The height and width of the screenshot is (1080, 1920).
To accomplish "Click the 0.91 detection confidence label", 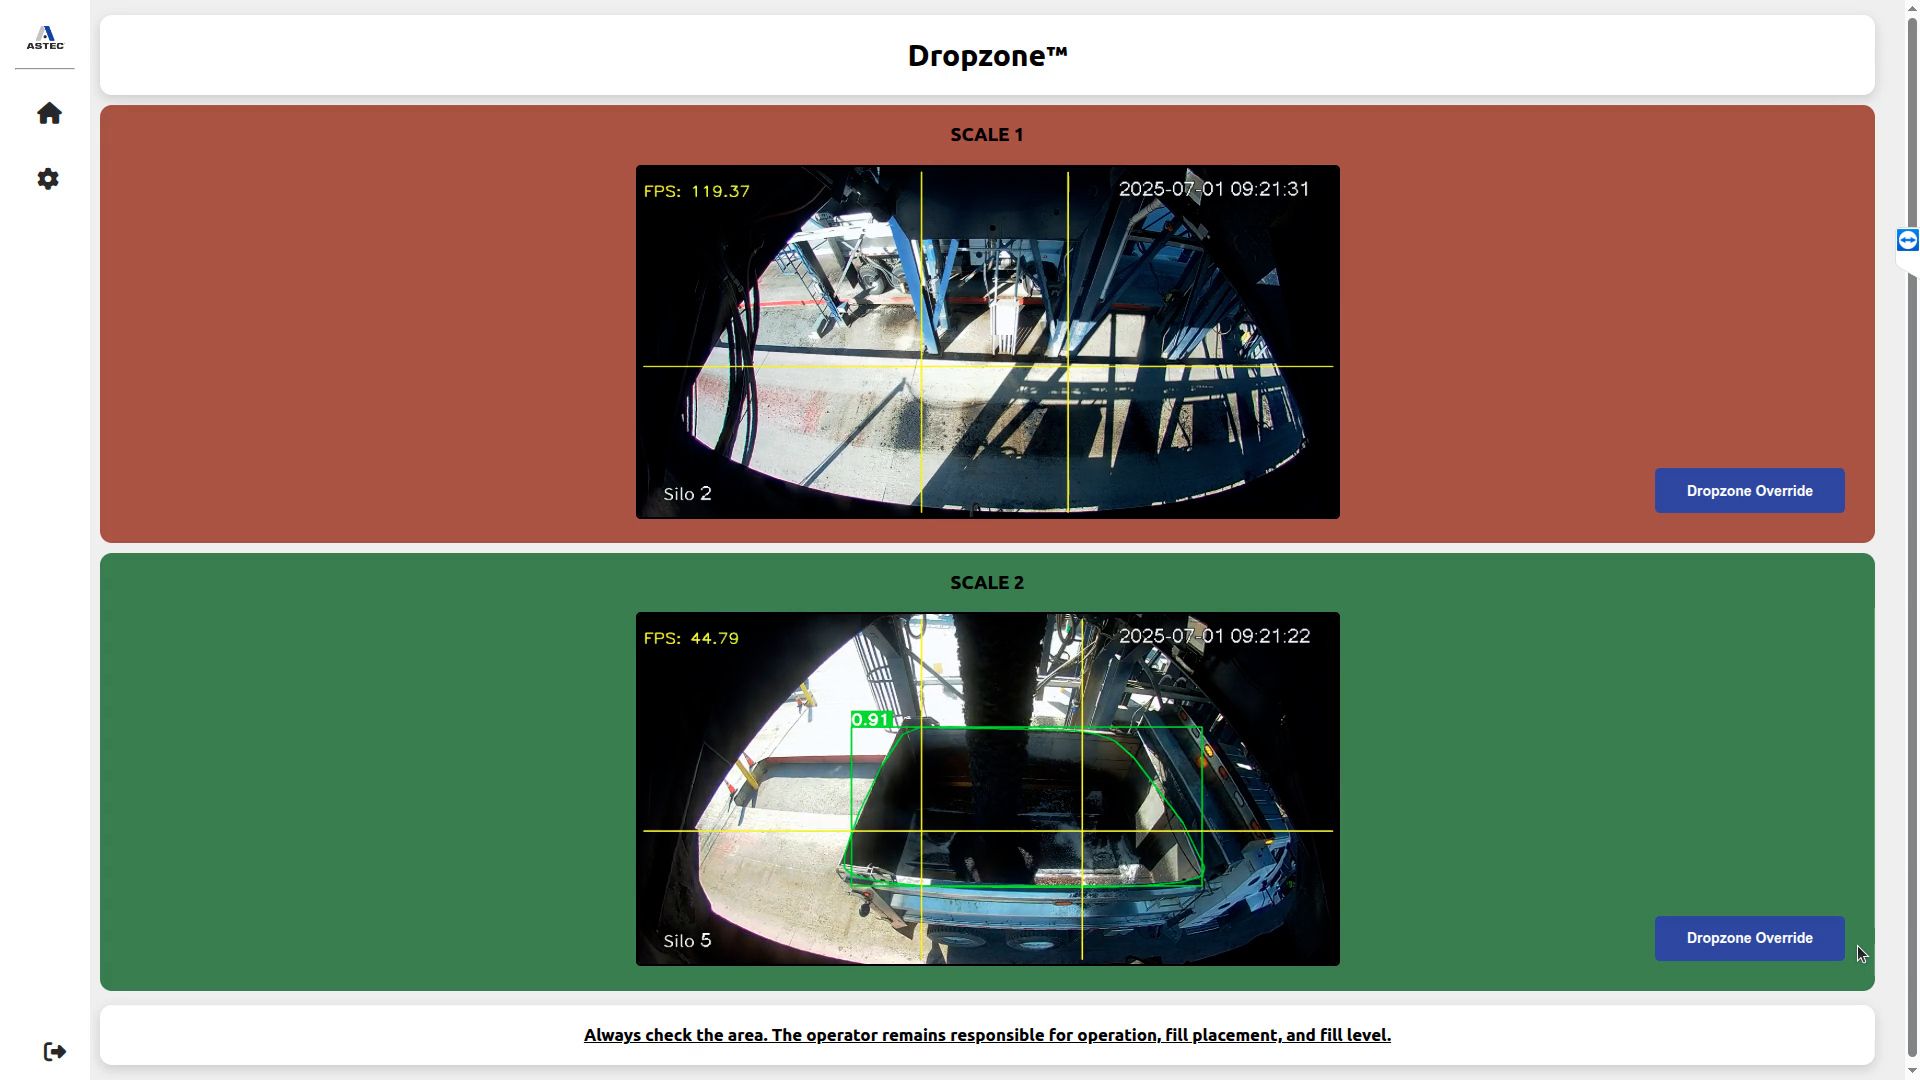I will click(871, 719).
